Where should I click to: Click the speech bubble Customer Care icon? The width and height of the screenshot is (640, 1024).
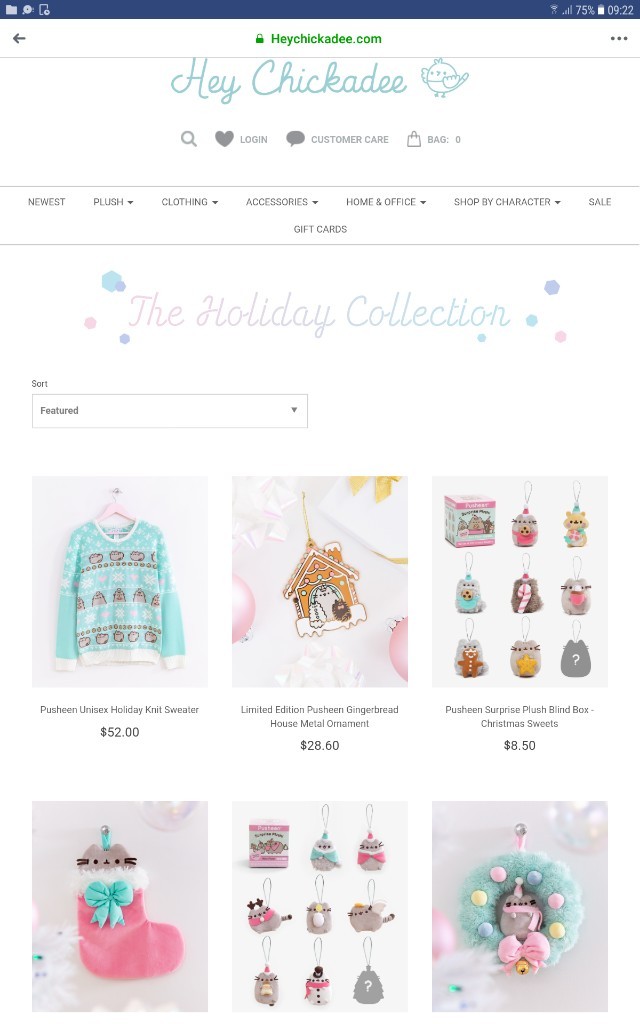295,138
